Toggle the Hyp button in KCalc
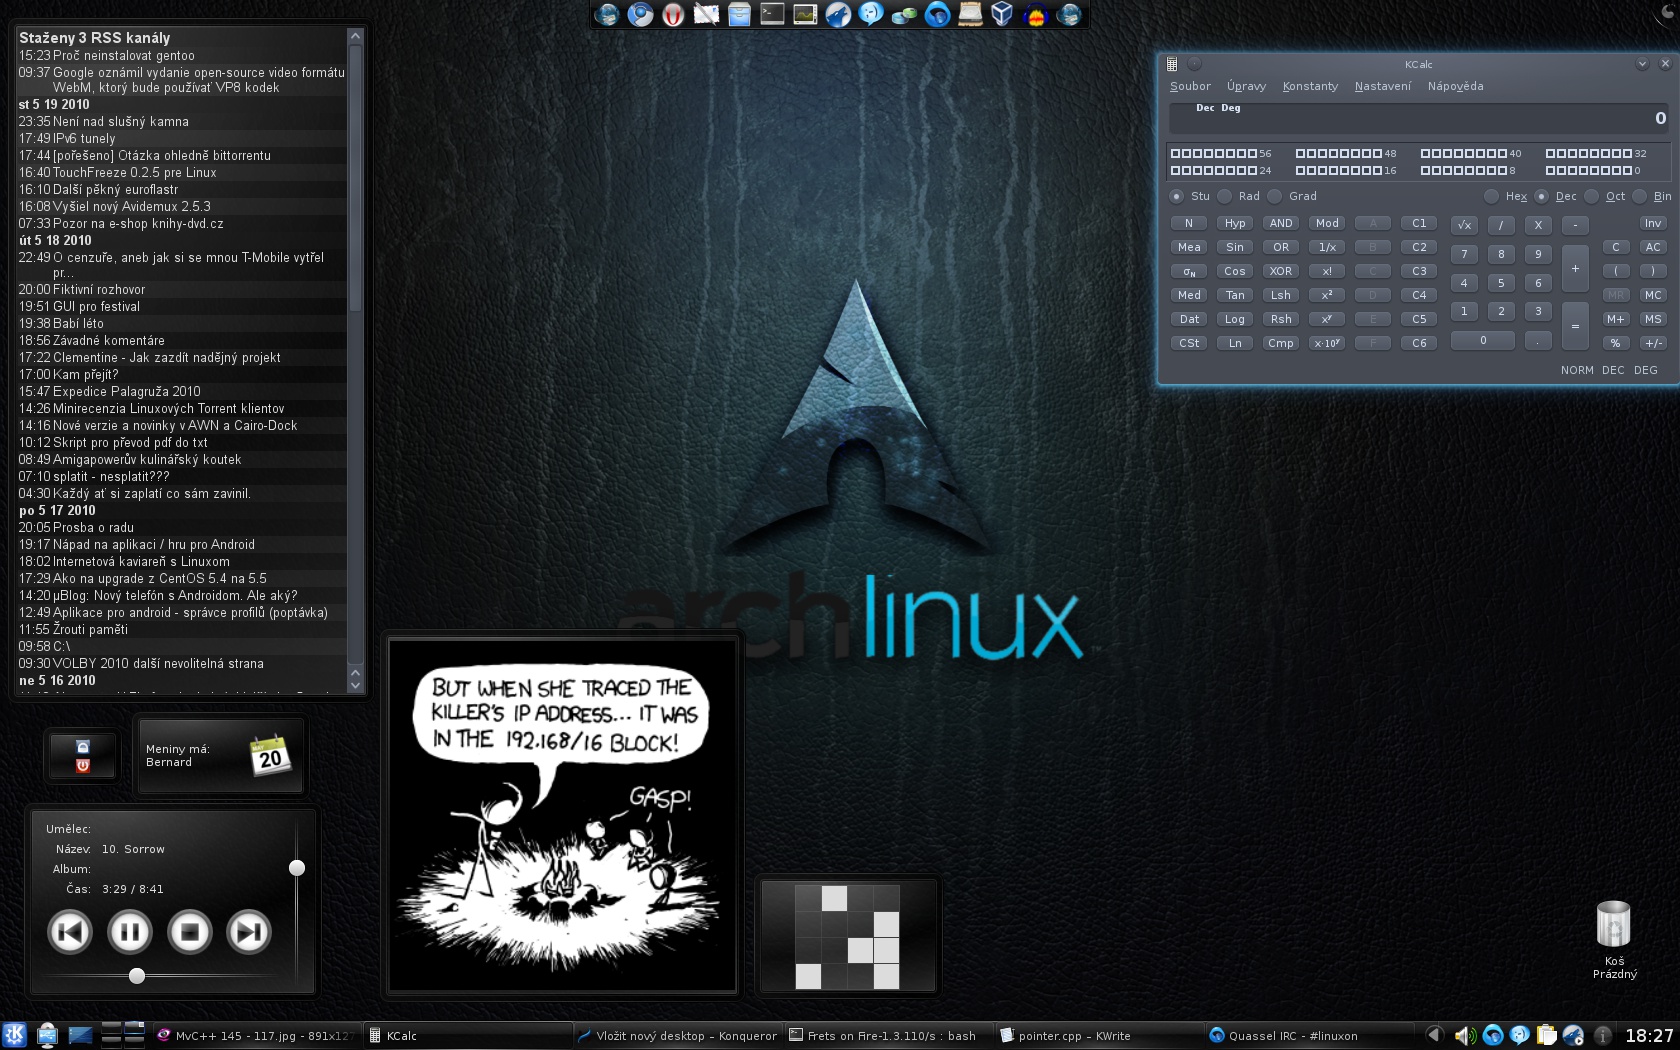The image size is (1680, 1050). [x=1235, y=223]
